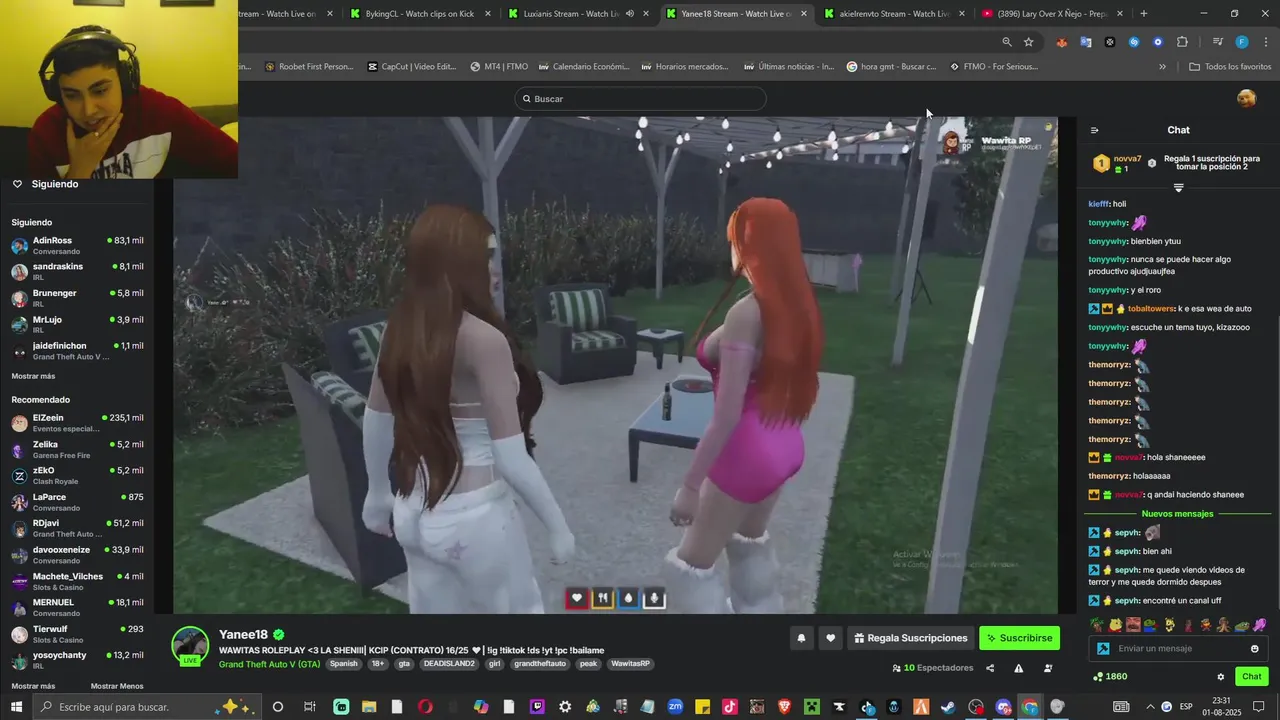Bookmark page with star icon
Image resolution: width=1280 pixels, height=720 pixels.
(1028, 42)
